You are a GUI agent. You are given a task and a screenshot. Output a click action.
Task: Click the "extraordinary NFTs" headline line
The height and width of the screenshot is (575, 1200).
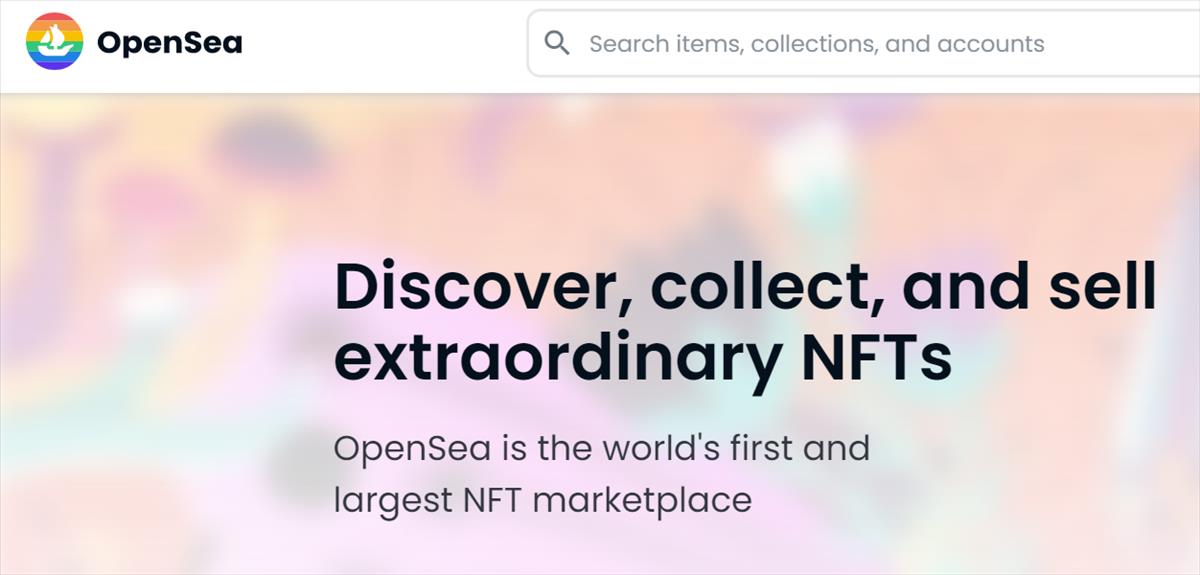[642, 358]
